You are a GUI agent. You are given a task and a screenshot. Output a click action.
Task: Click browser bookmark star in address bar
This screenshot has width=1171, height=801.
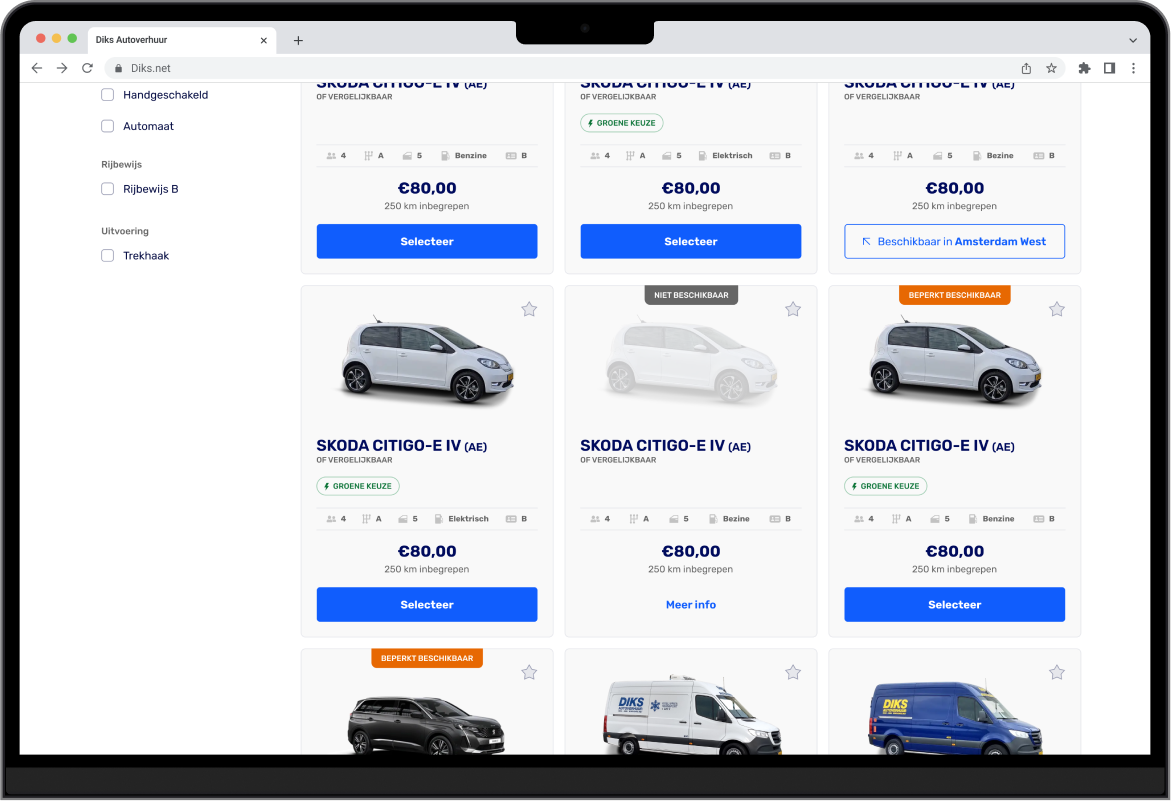pyautogui.click(x=1051, y=68)
